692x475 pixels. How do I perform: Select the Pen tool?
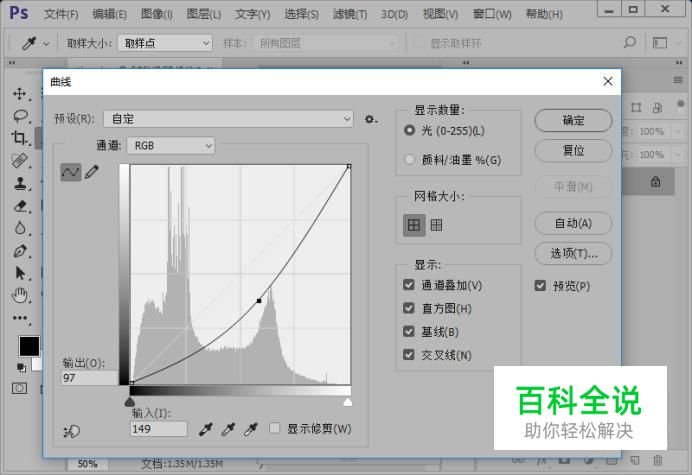point(20,251)
